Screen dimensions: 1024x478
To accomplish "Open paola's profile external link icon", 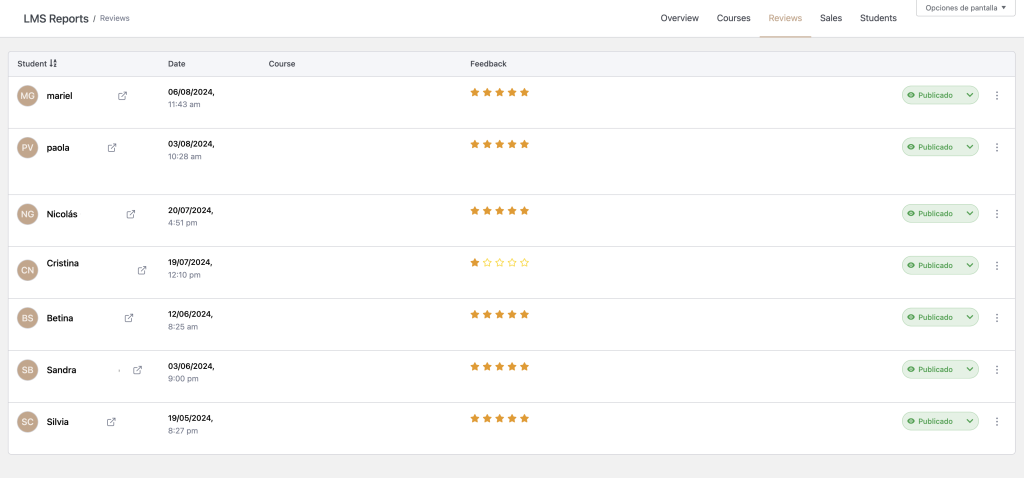I will tap(112, 148).
